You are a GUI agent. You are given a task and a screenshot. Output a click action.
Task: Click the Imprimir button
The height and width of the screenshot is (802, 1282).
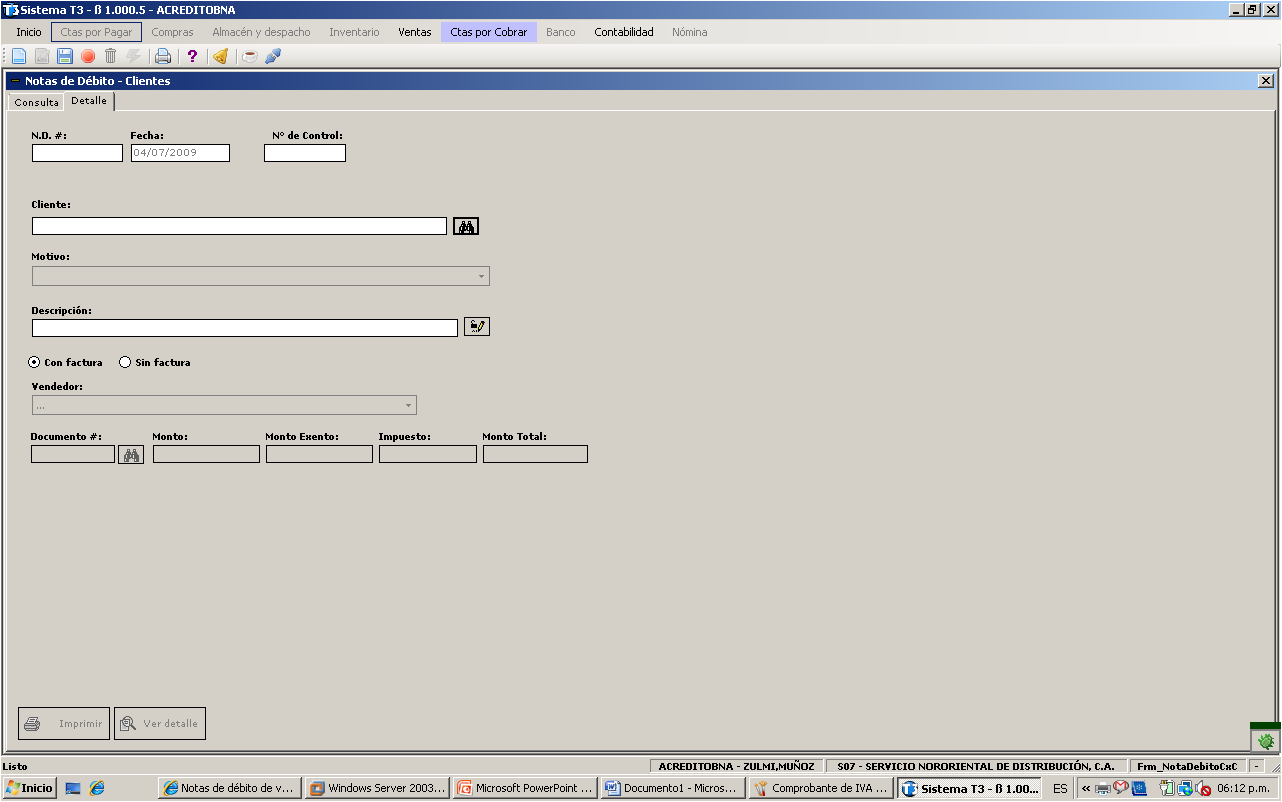[x=64, y=723]
